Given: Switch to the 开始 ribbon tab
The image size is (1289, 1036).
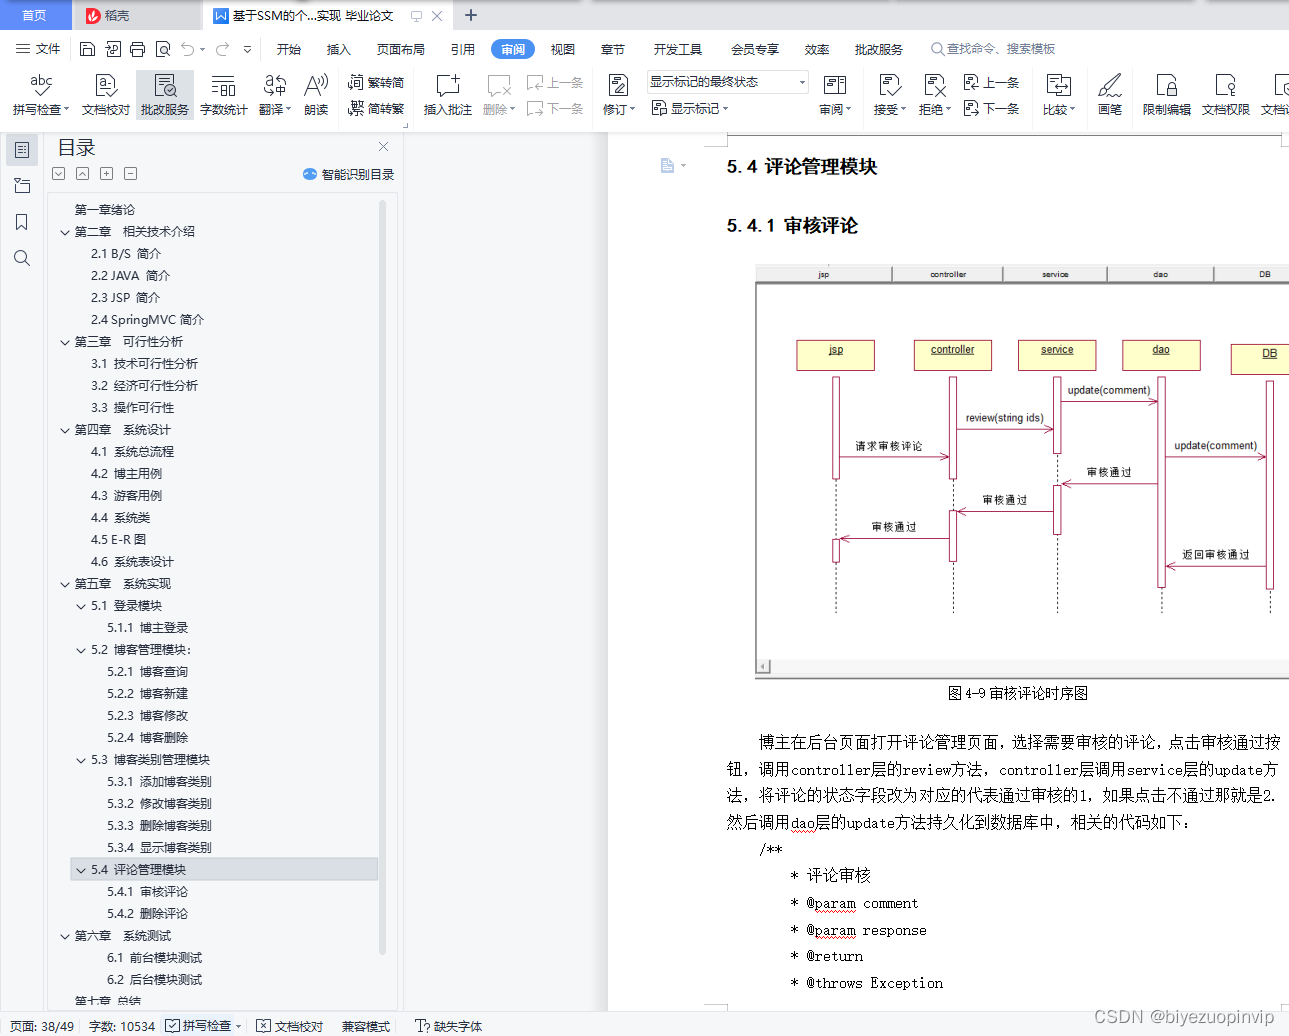Looking at the screenshot, I should [x=289, y=49].
